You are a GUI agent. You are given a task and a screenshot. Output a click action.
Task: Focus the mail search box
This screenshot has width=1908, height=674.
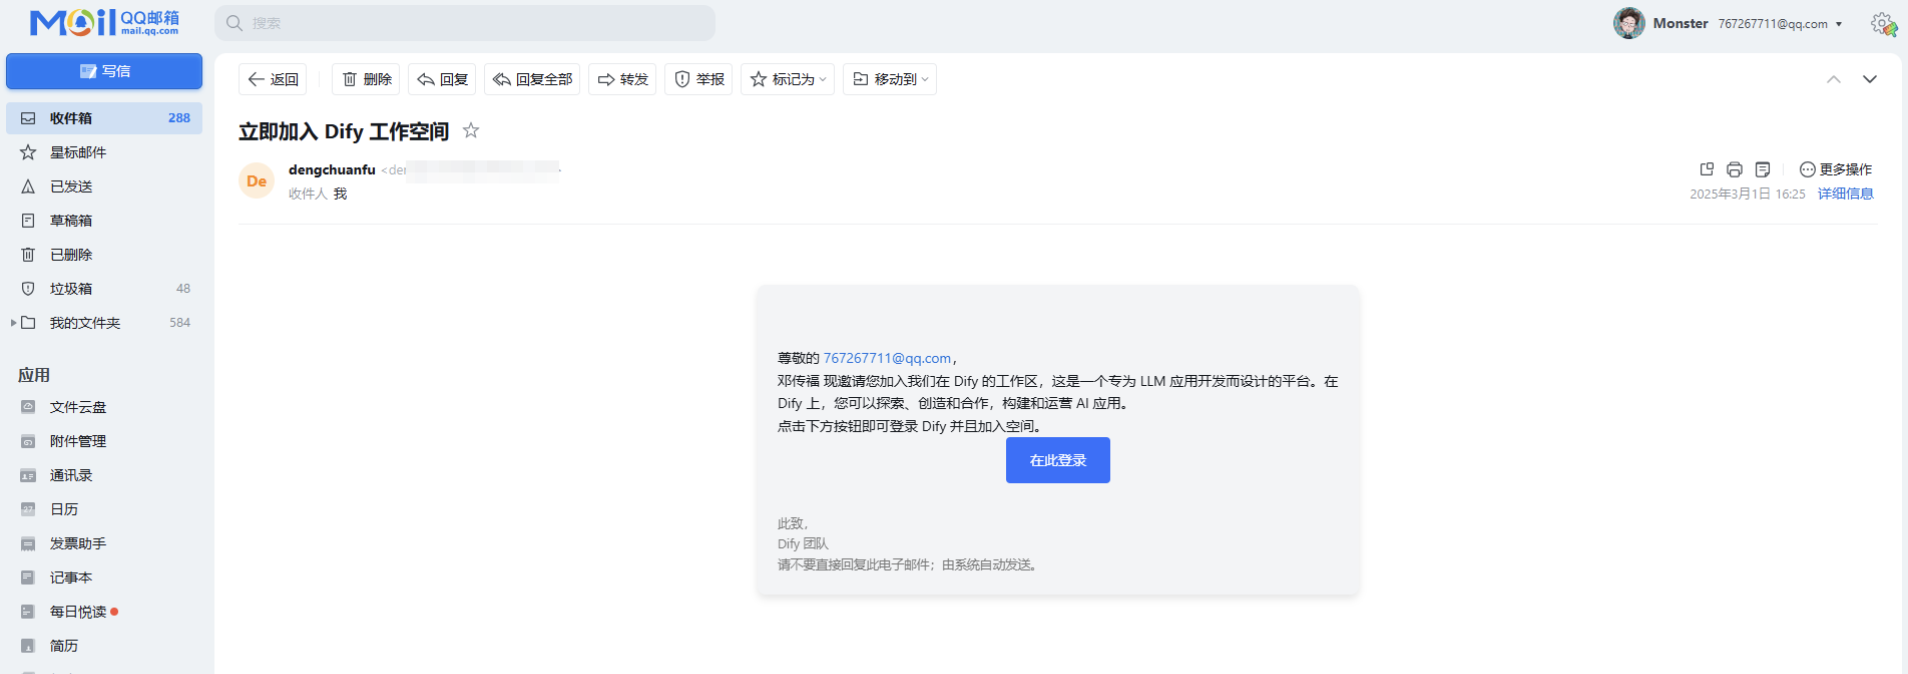tap(465, 23)
